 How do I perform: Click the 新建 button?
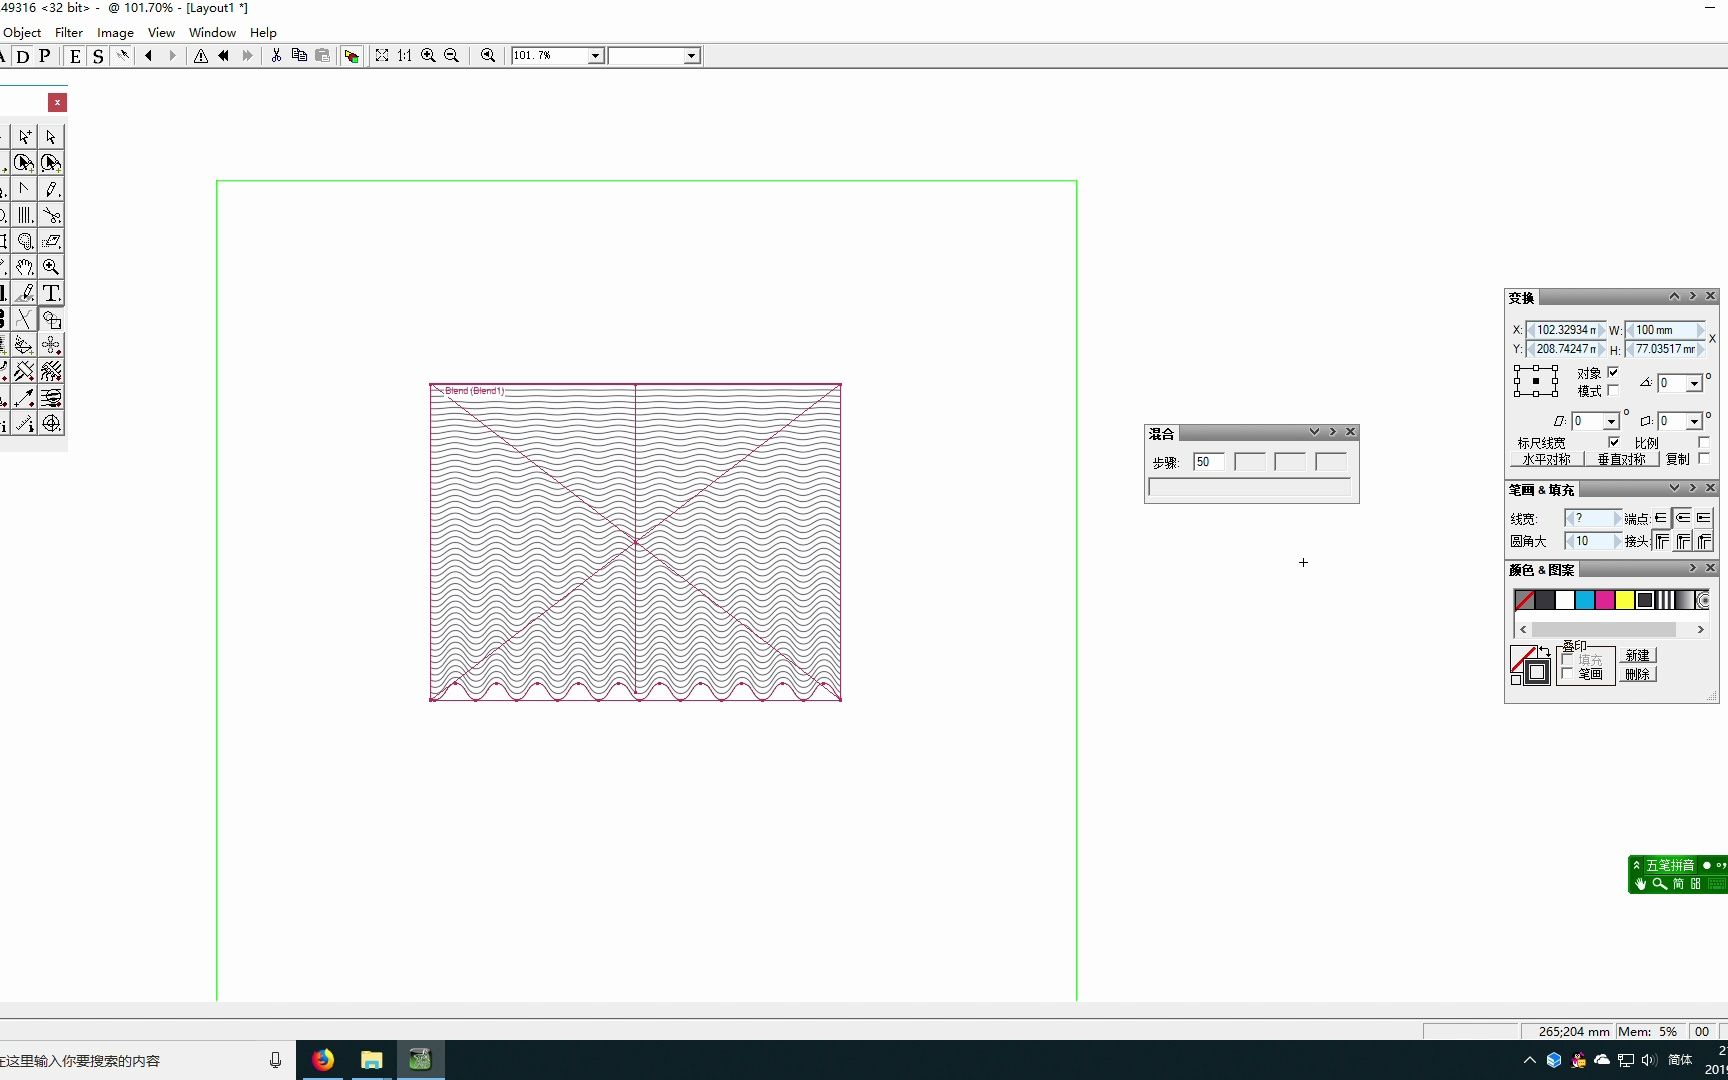click(x=1637, y=655)
